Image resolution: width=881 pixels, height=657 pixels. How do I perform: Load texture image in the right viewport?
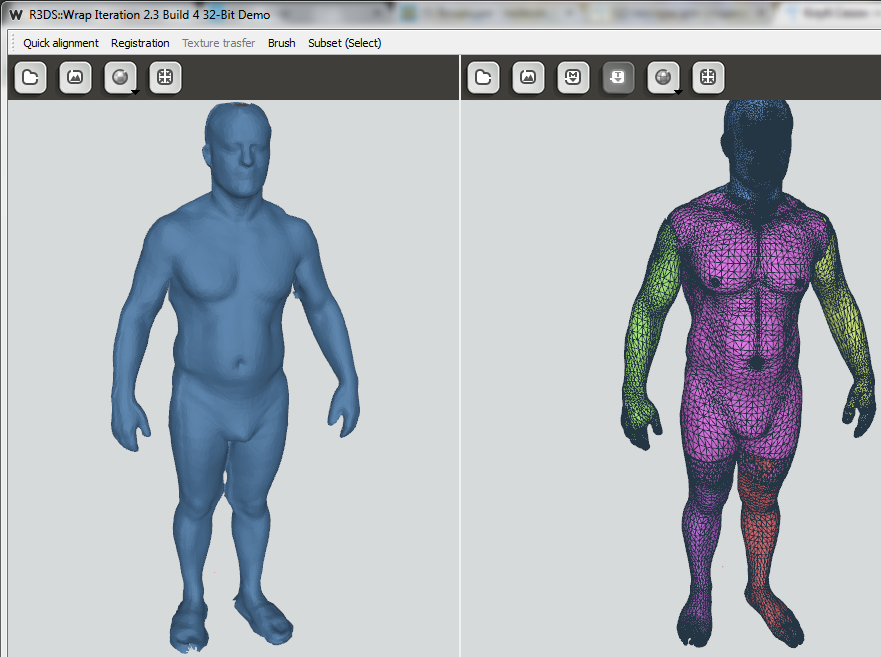coord(529,78)
